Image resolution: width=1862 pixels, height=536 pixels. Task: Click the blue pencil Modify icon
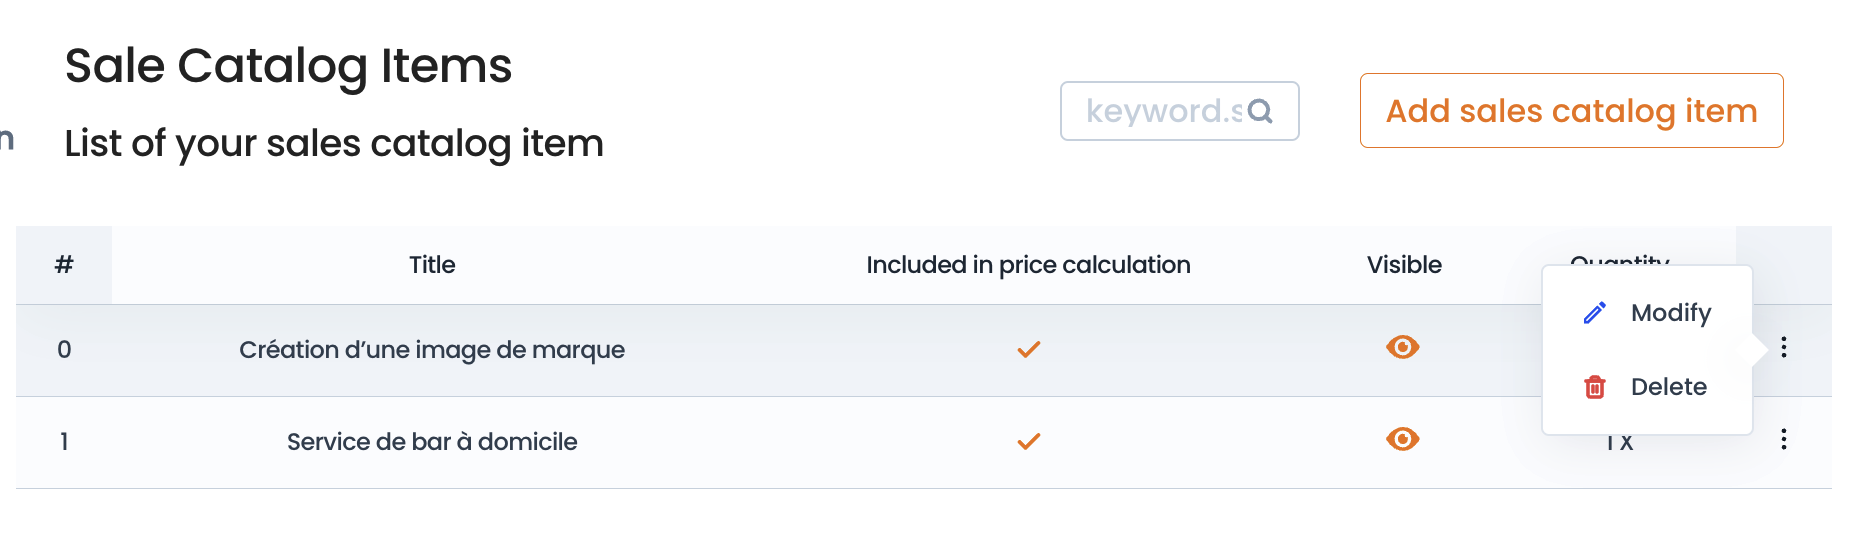pyautogui.click(x=1595, y=313)
